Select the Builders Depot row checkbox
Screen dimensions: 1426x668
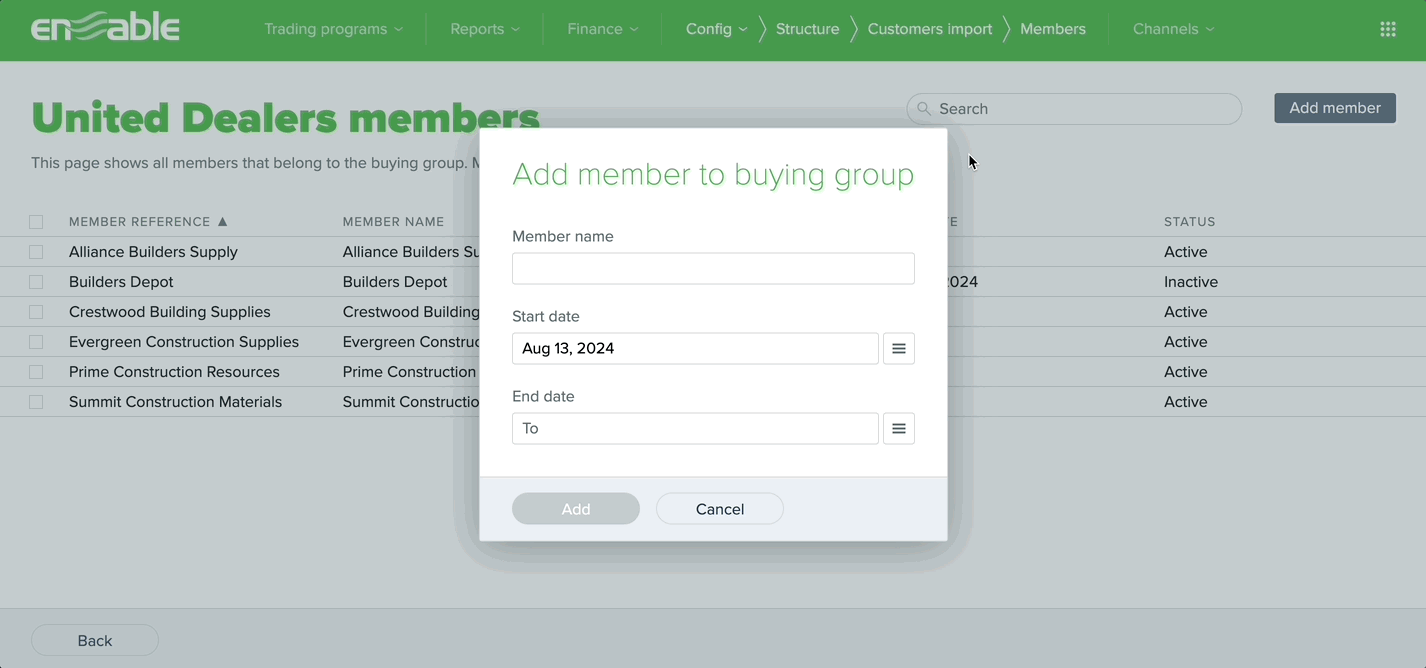click(36, 282)
